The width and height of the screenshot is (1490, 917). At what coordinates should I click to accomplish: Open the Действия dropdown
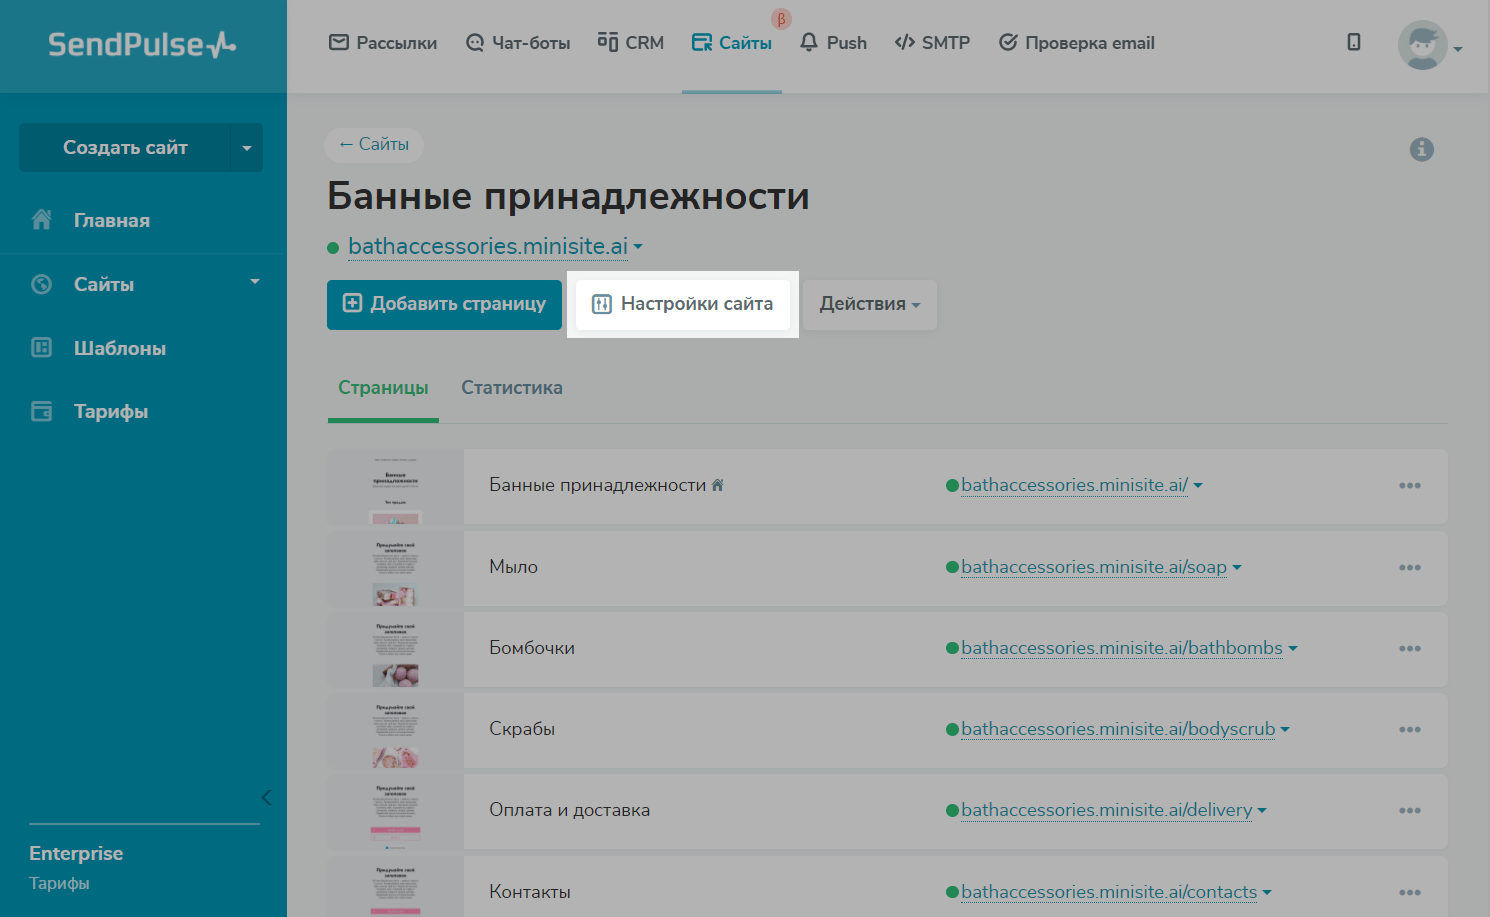pos(869,304)
